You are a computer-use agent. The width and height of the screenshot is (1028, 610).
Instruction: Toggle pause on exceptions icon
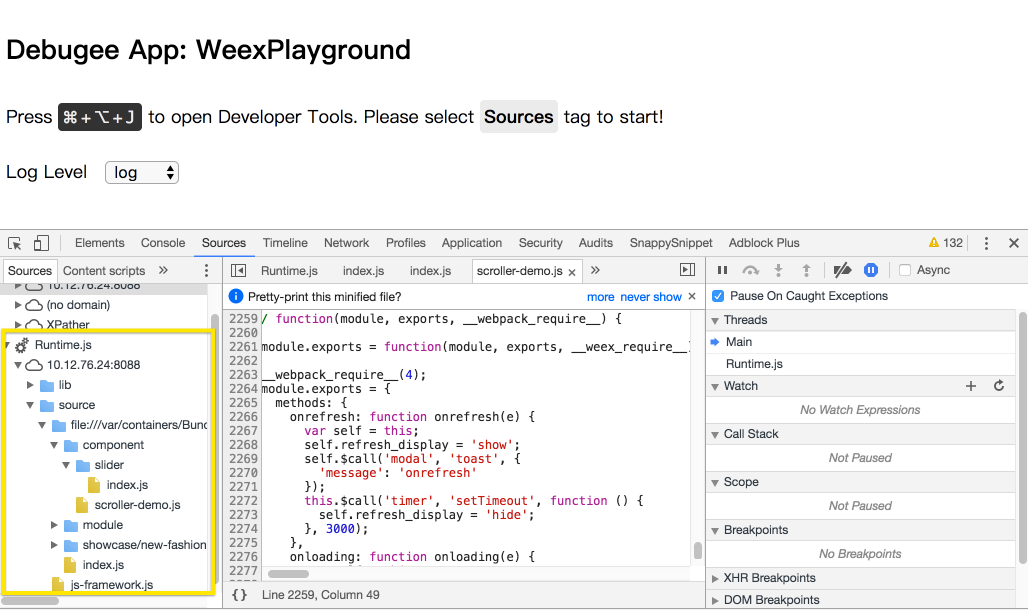coord(871,270)
